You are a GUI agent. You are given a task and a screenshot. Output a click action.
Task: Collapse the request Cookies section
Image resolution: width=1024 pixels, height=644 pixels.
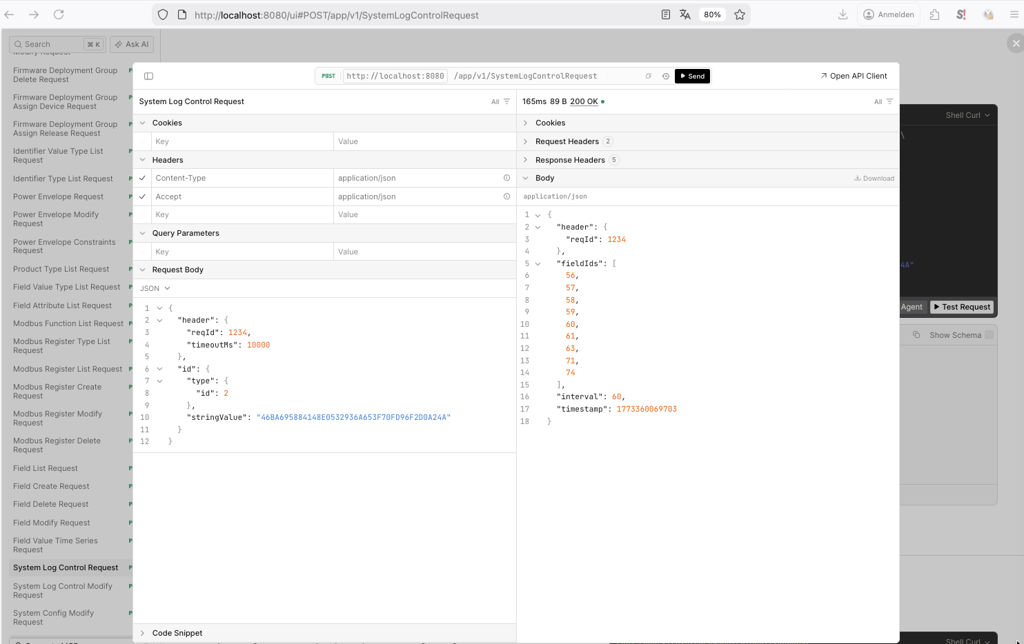(x=142, y=123)
